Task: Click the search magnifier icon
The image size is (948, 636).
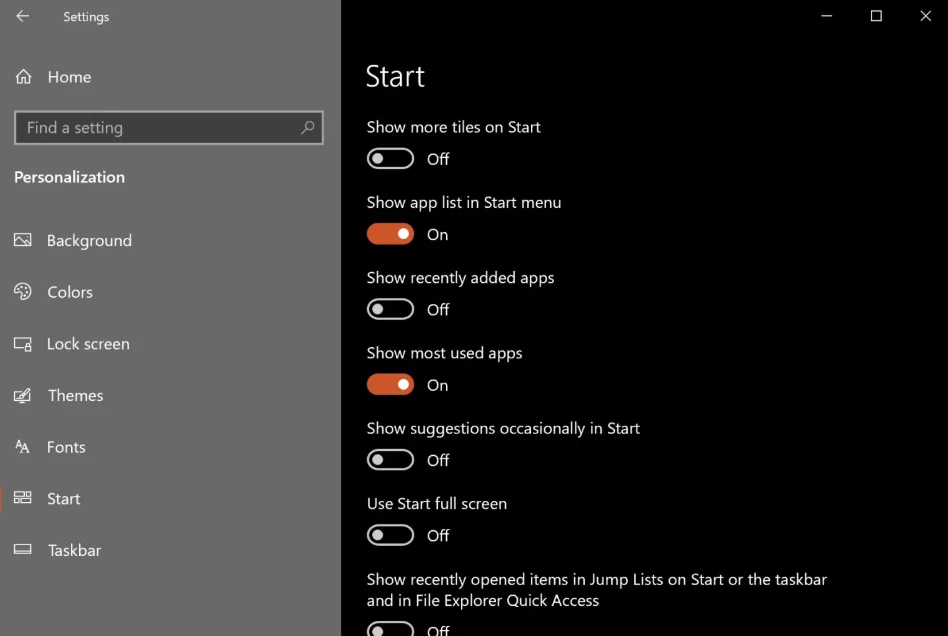Action: (308, 128)
